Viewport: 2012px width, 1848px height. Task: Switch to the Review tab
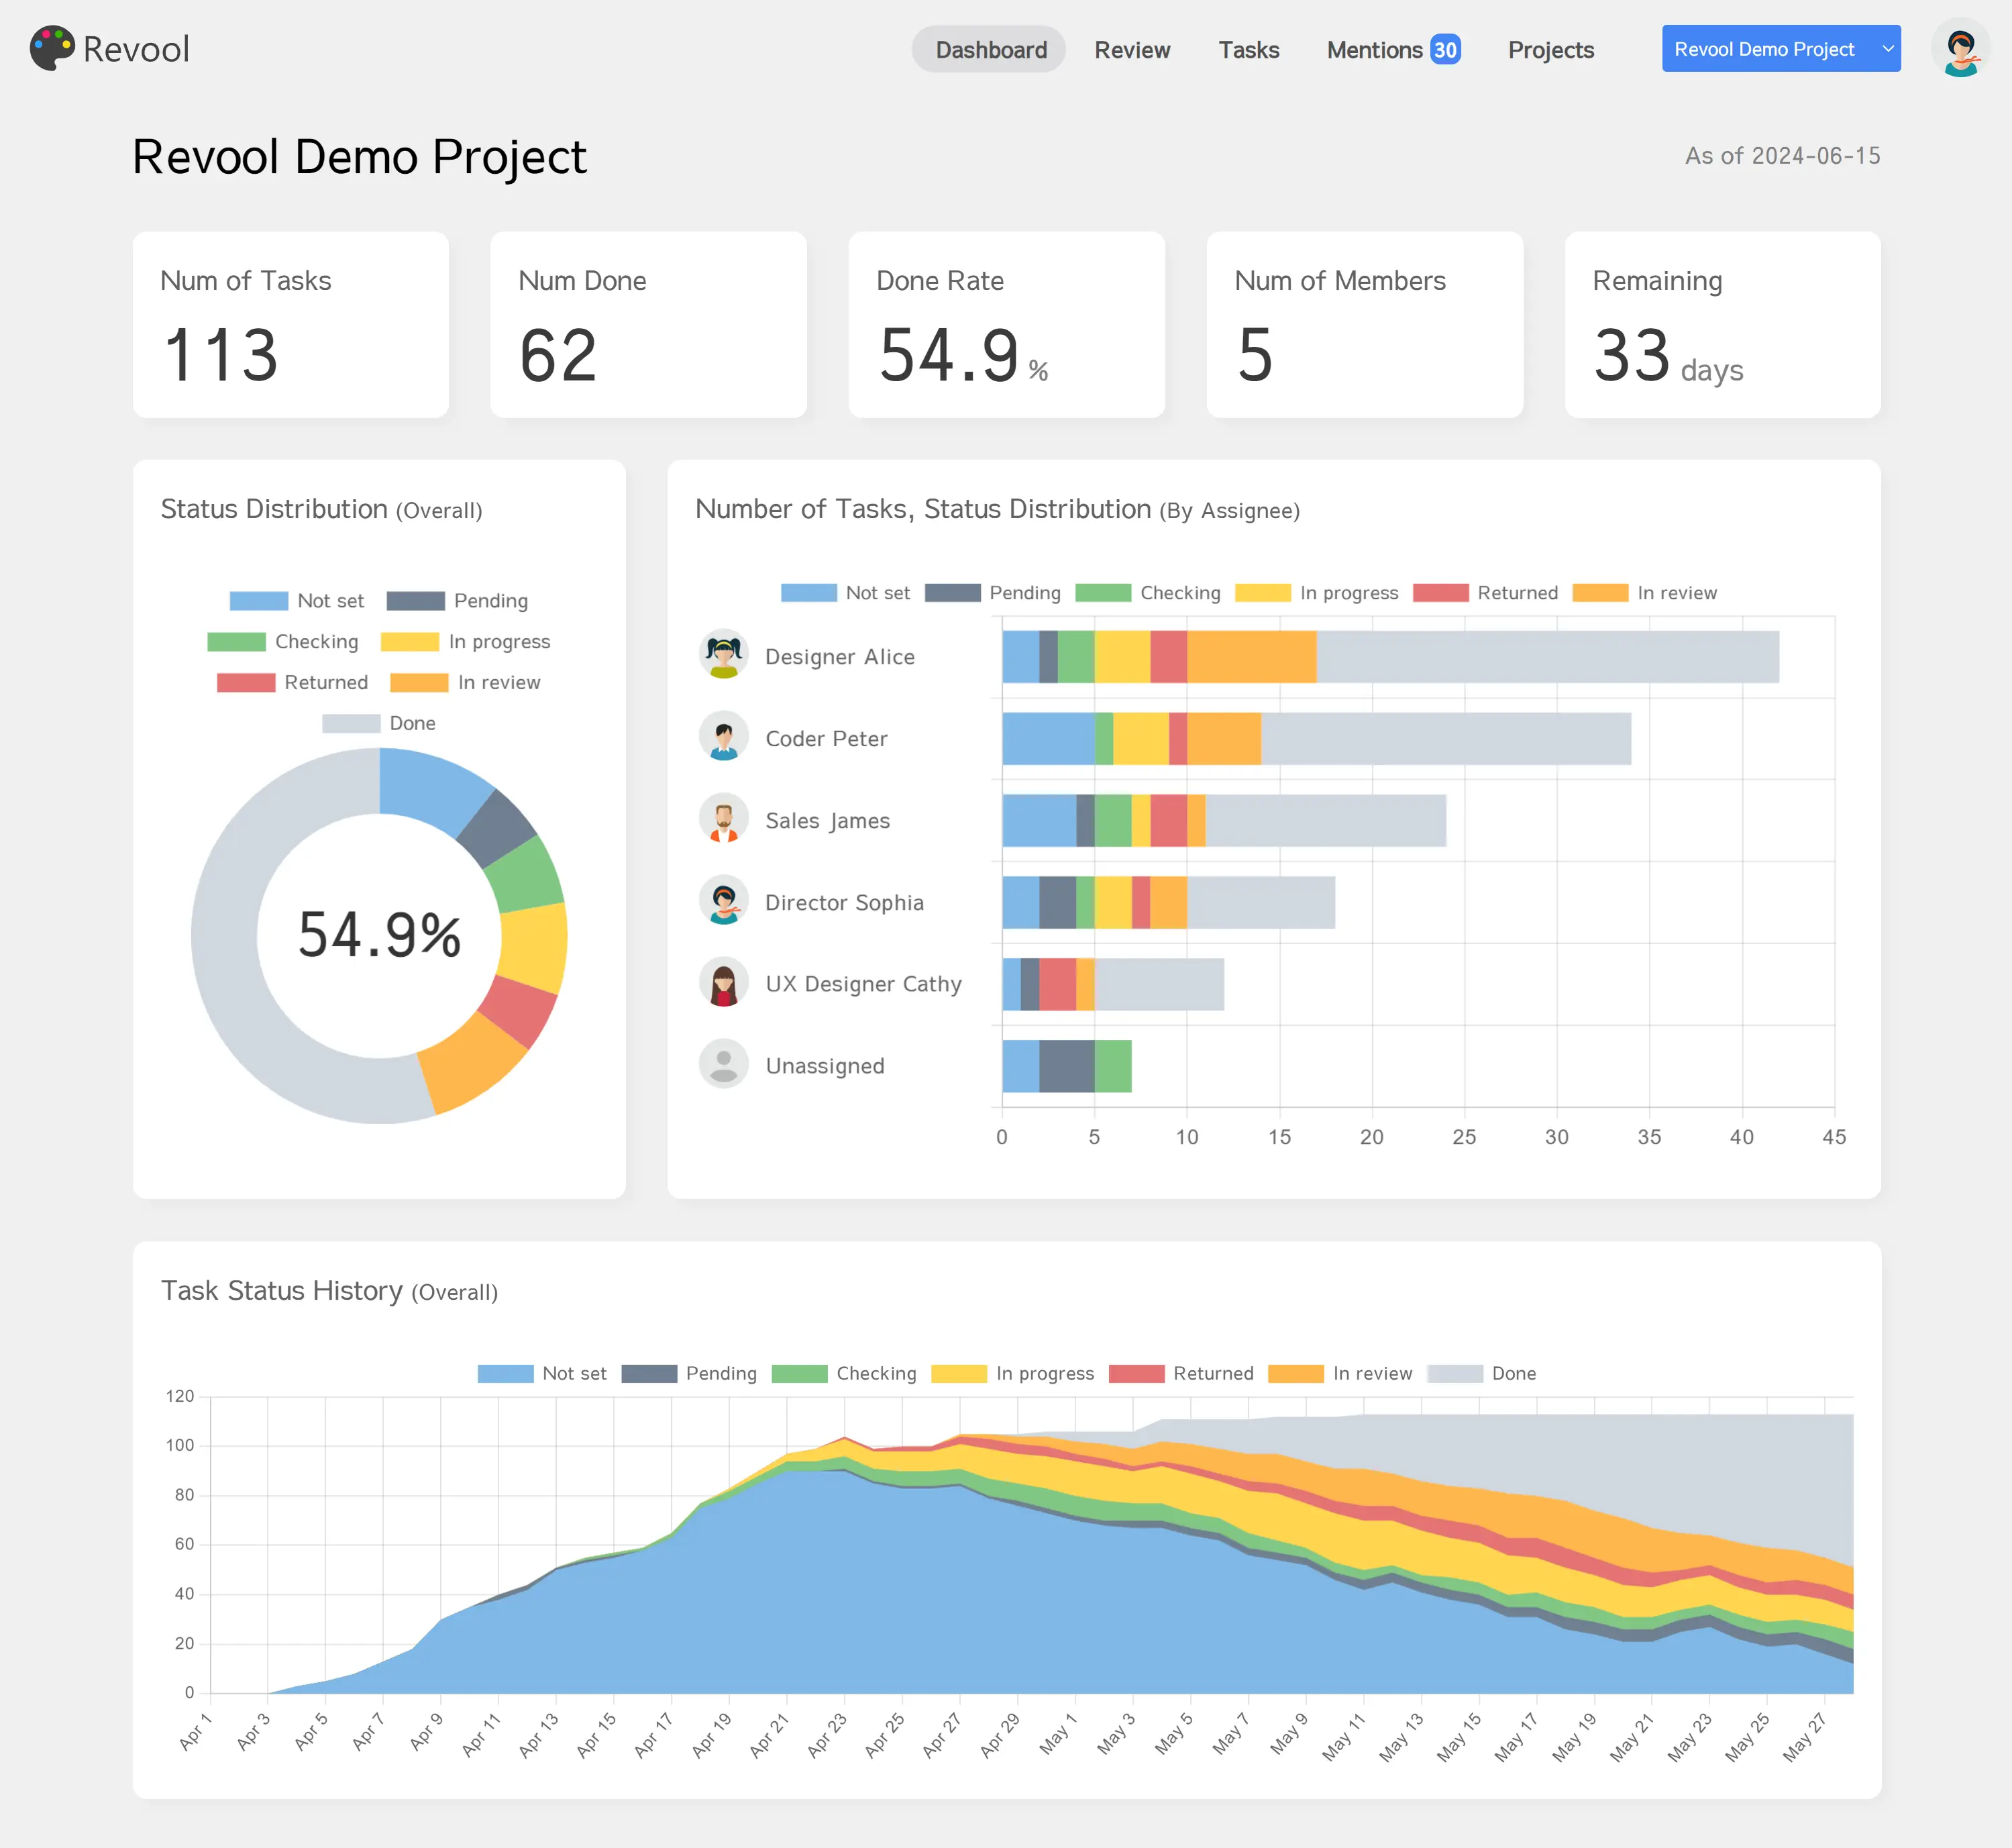pos(1132,49)
